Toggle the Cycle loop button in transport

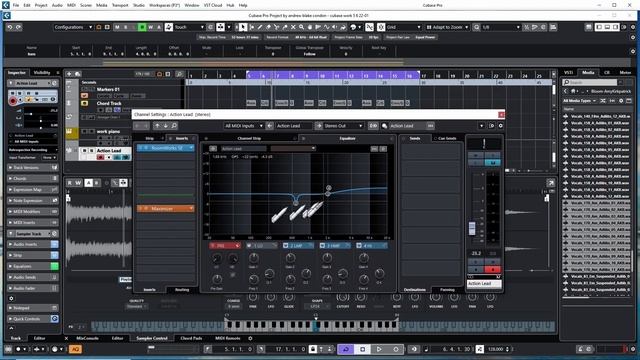tap(345, 349)
